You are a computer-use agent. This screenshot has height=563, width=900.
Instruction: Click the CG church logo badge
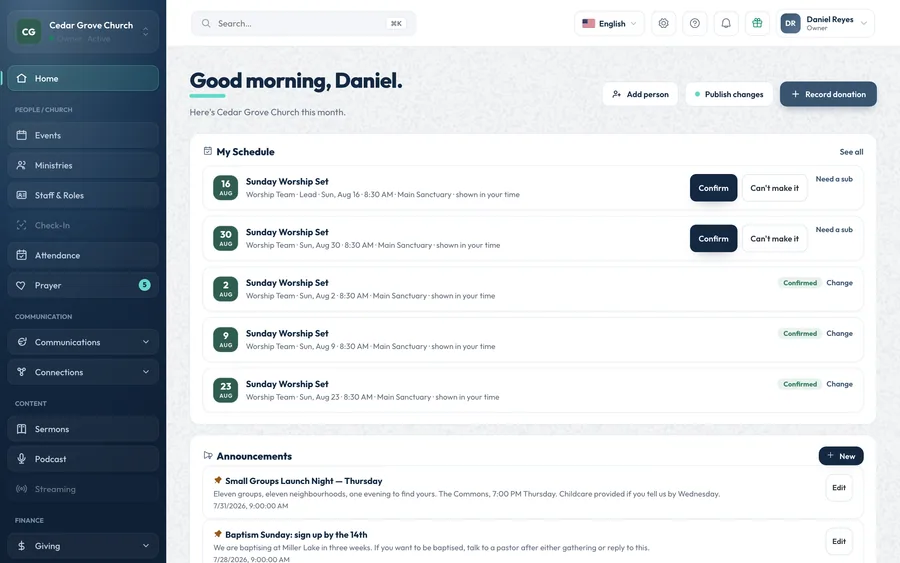pyautogui.click(x=29, y=32)
